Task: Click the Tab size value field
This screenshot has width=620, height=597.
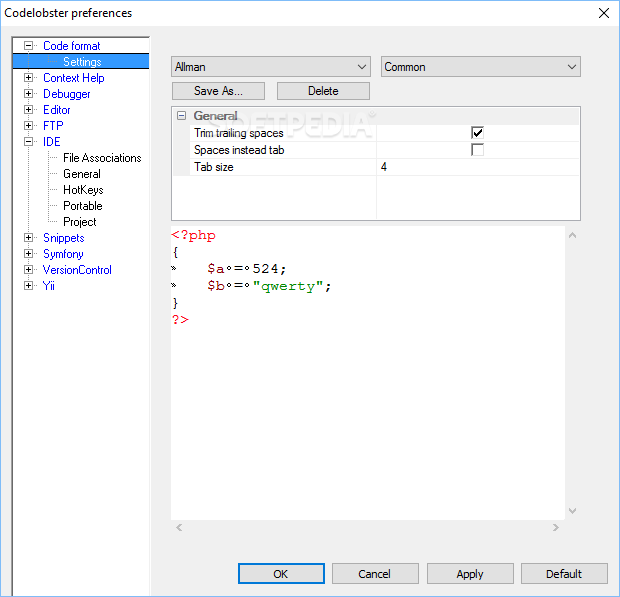Action: [x=478, y=167]
